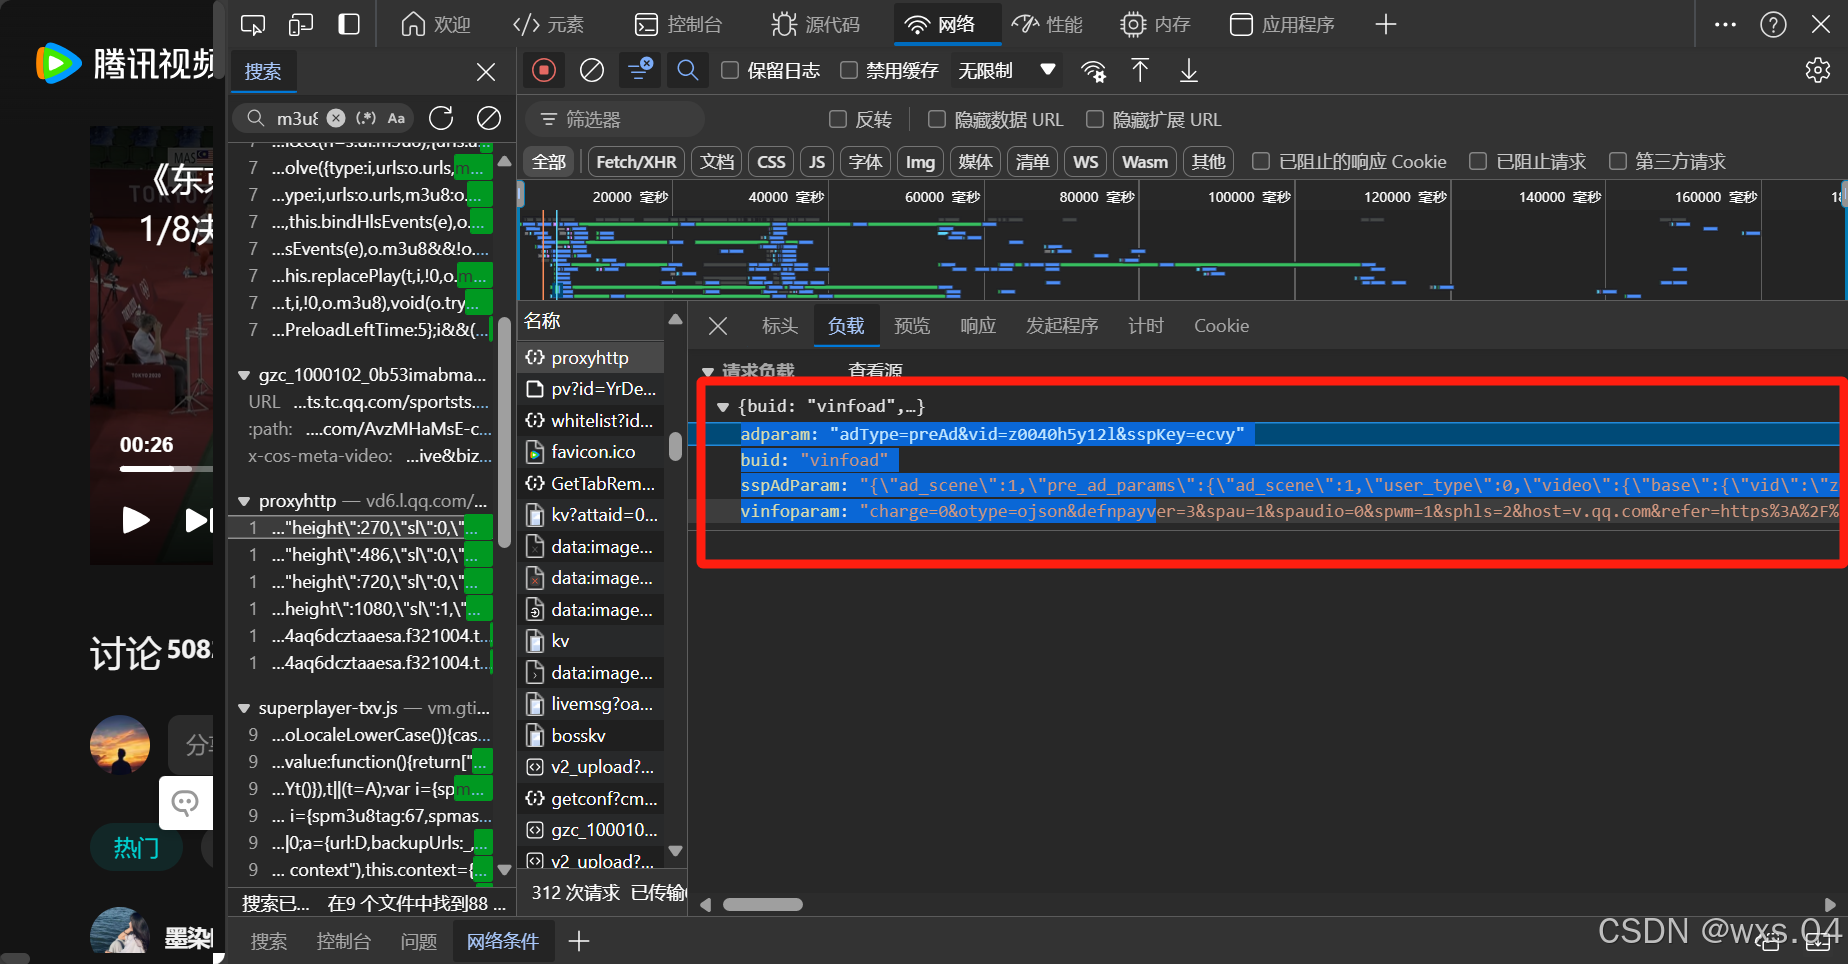This screenshot has width=1848, height=964.
Task: Open the 欢迎 welcome tab
Action: coord(435,24)
